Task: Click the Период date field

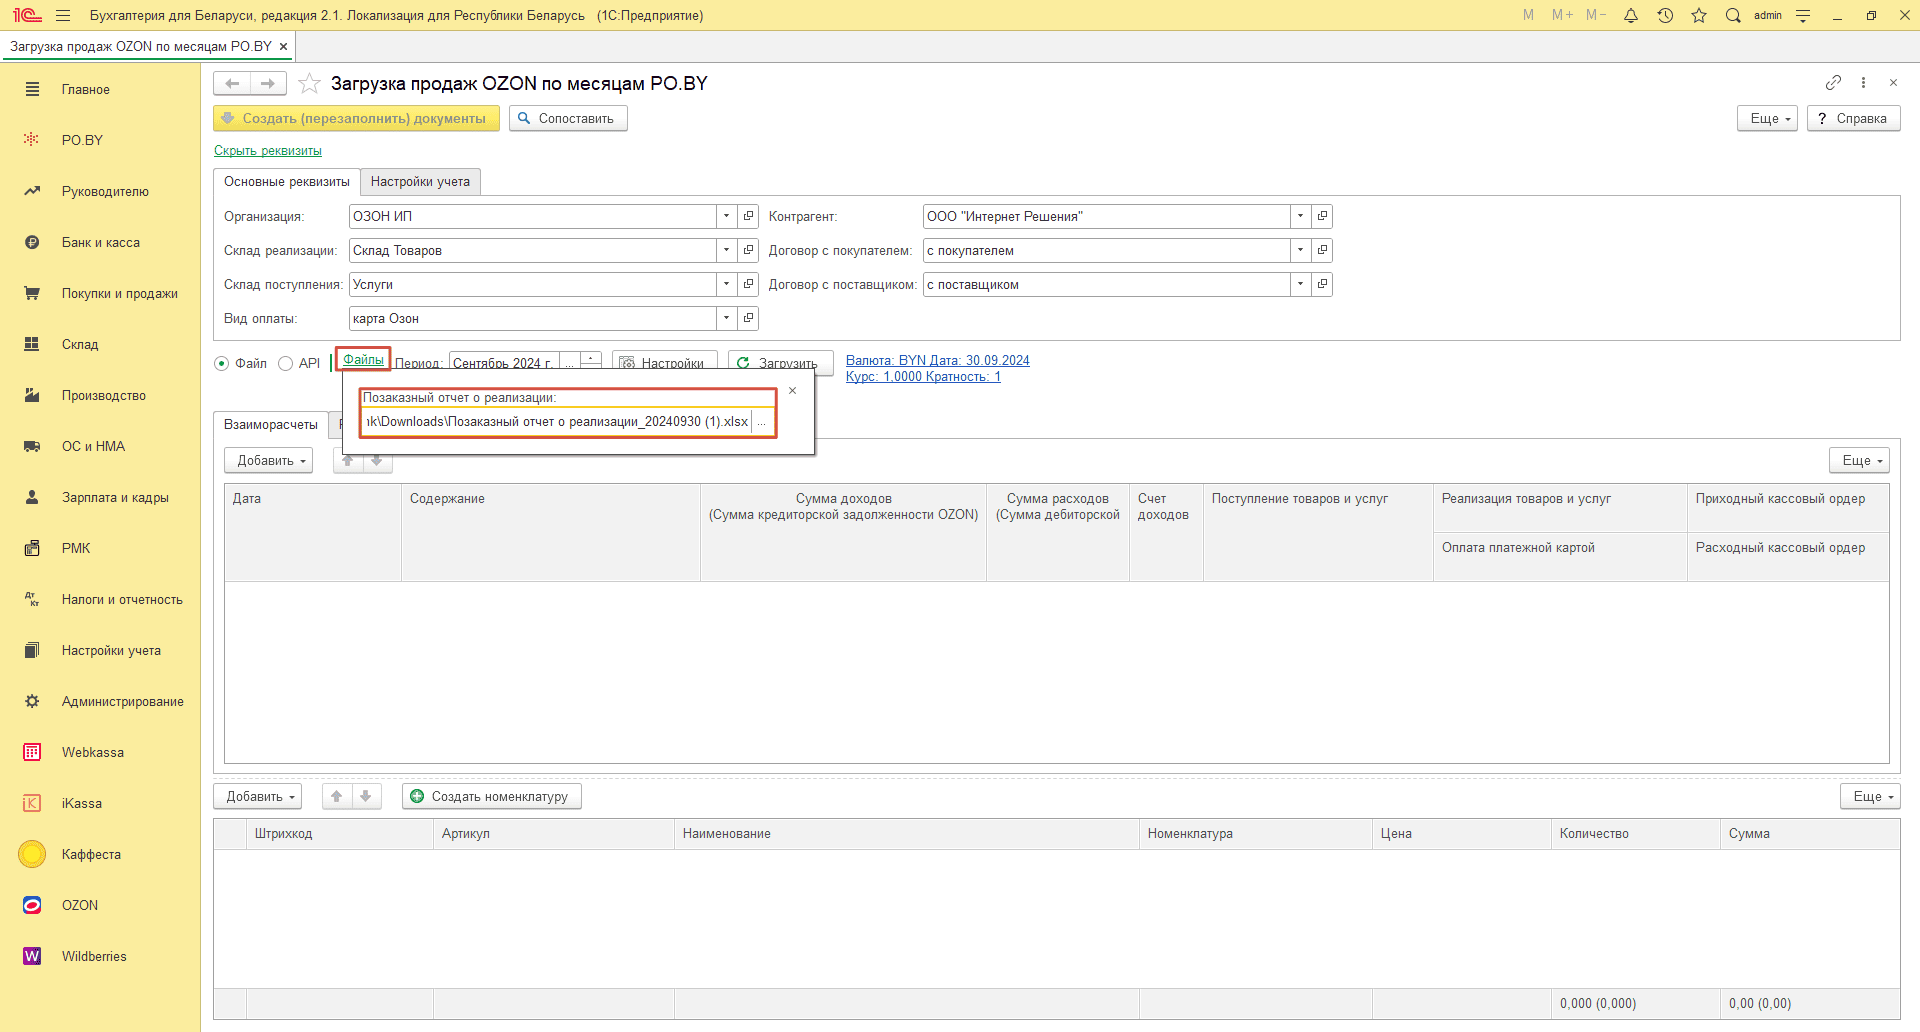Action: 504,362
